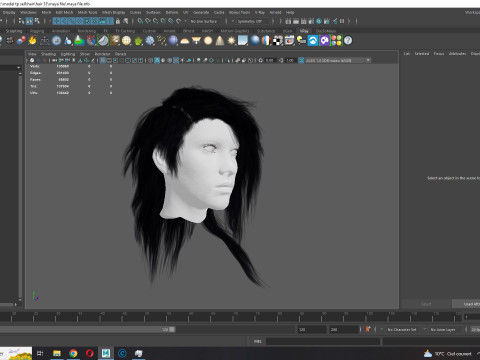Image resolution: width=480 pixels, height=360 pixels.
Task: Create a V-Ray dome light from shelf
Action: click(184, 41)
